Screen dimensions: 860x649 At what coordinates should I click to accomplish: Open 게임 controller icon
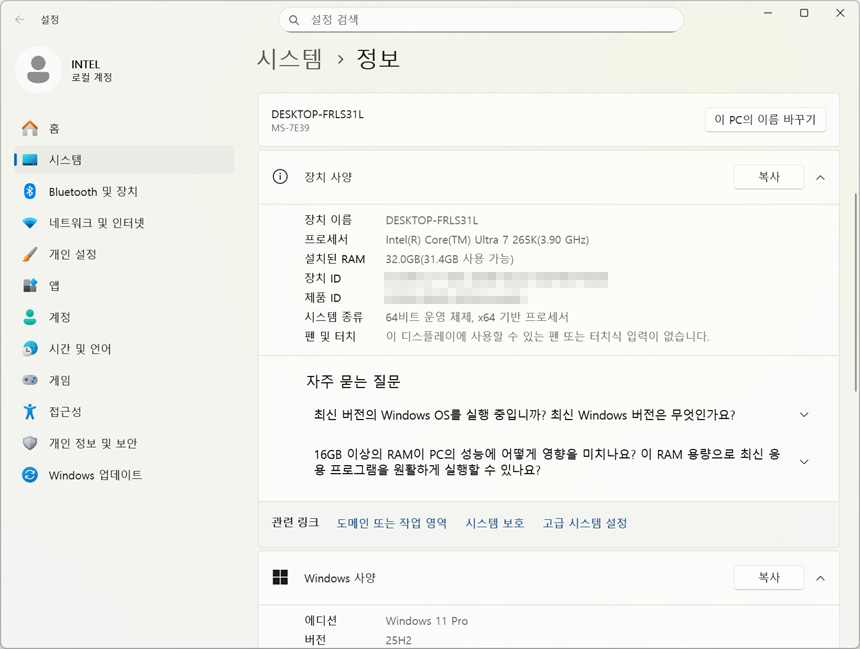30,380
